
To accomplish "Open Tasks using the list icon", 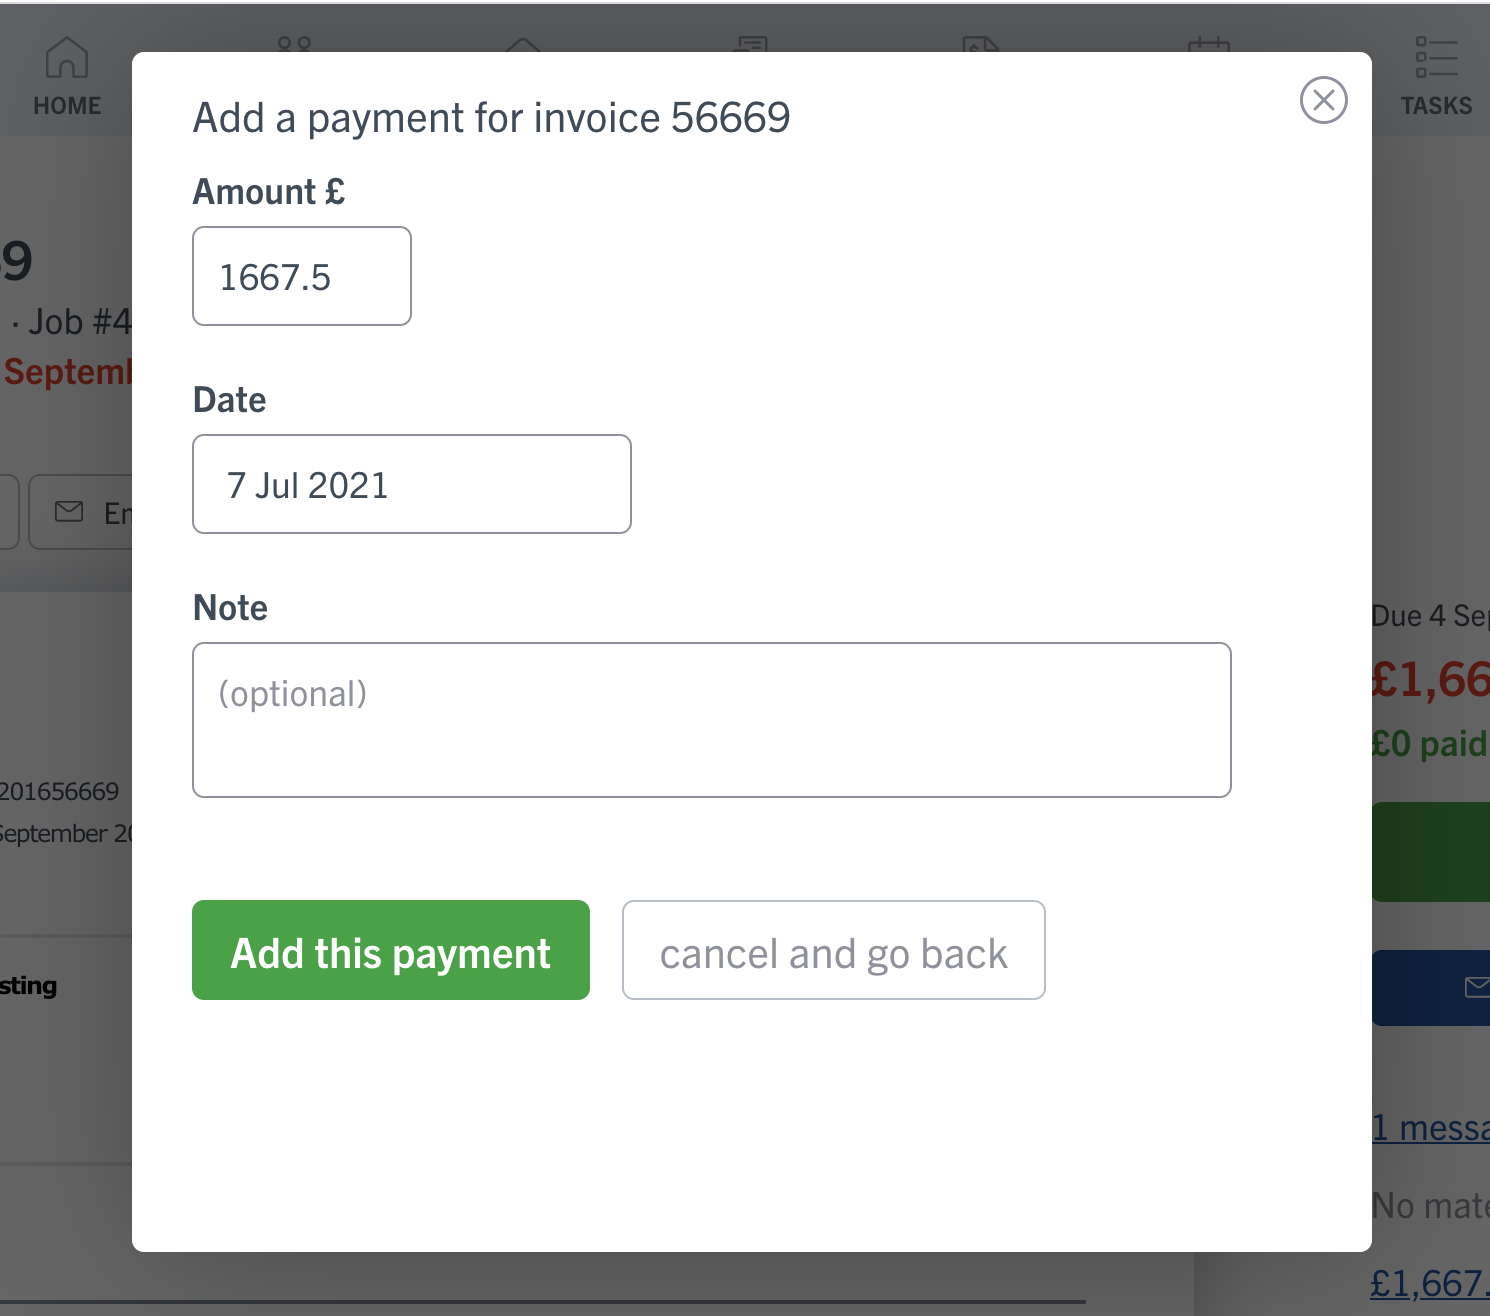I will coord(1436,58).
